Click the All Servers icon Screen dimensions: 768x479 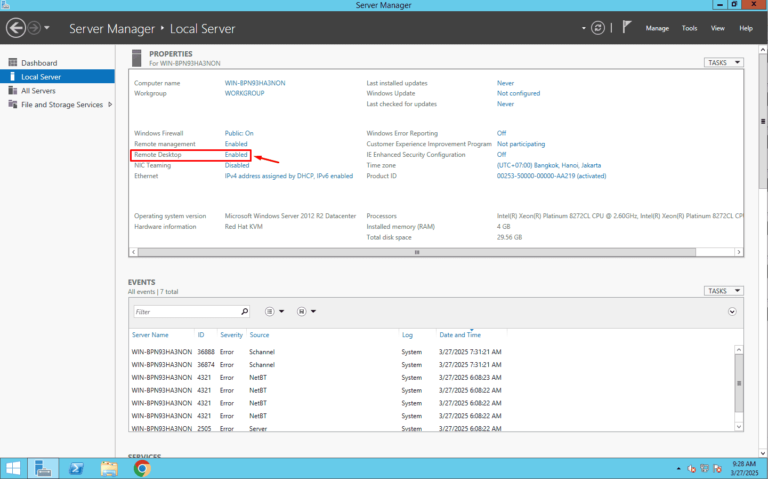[13, 91]
